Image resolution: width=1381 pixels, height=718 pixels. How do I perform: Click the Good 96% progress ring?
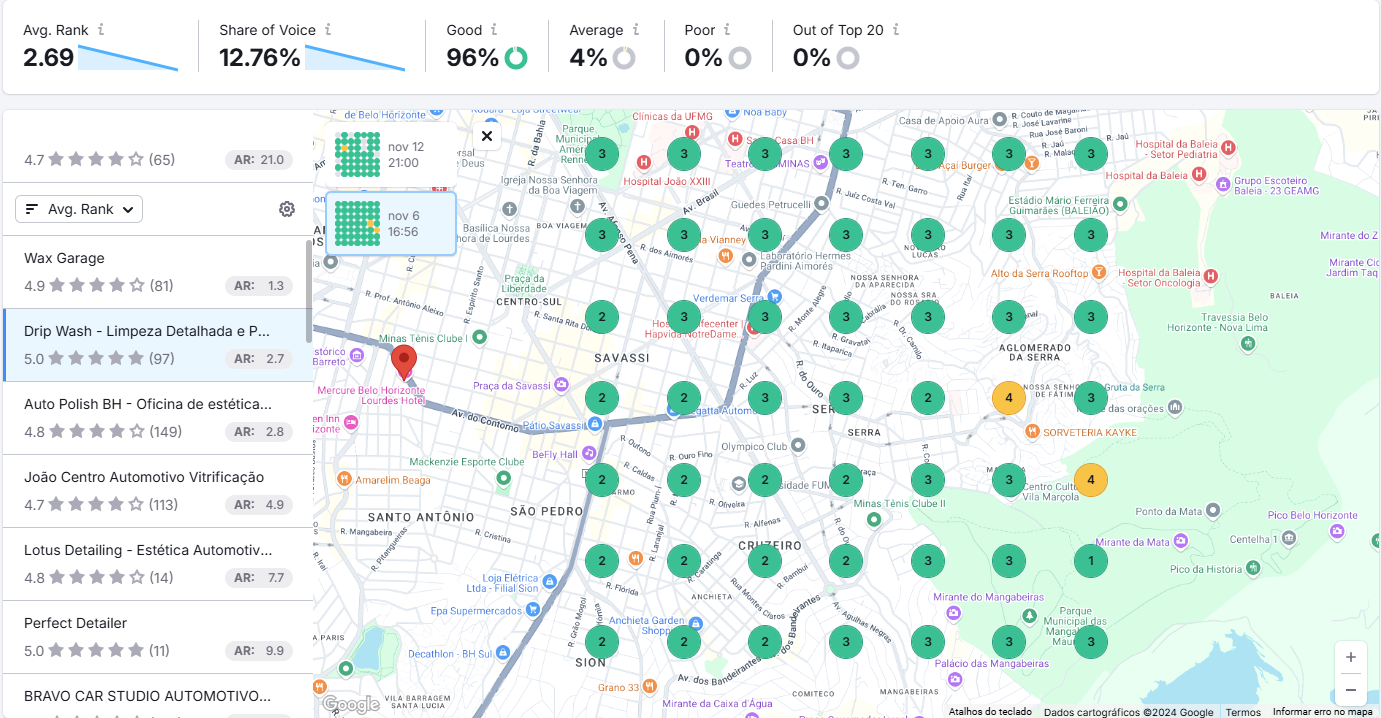516,57
